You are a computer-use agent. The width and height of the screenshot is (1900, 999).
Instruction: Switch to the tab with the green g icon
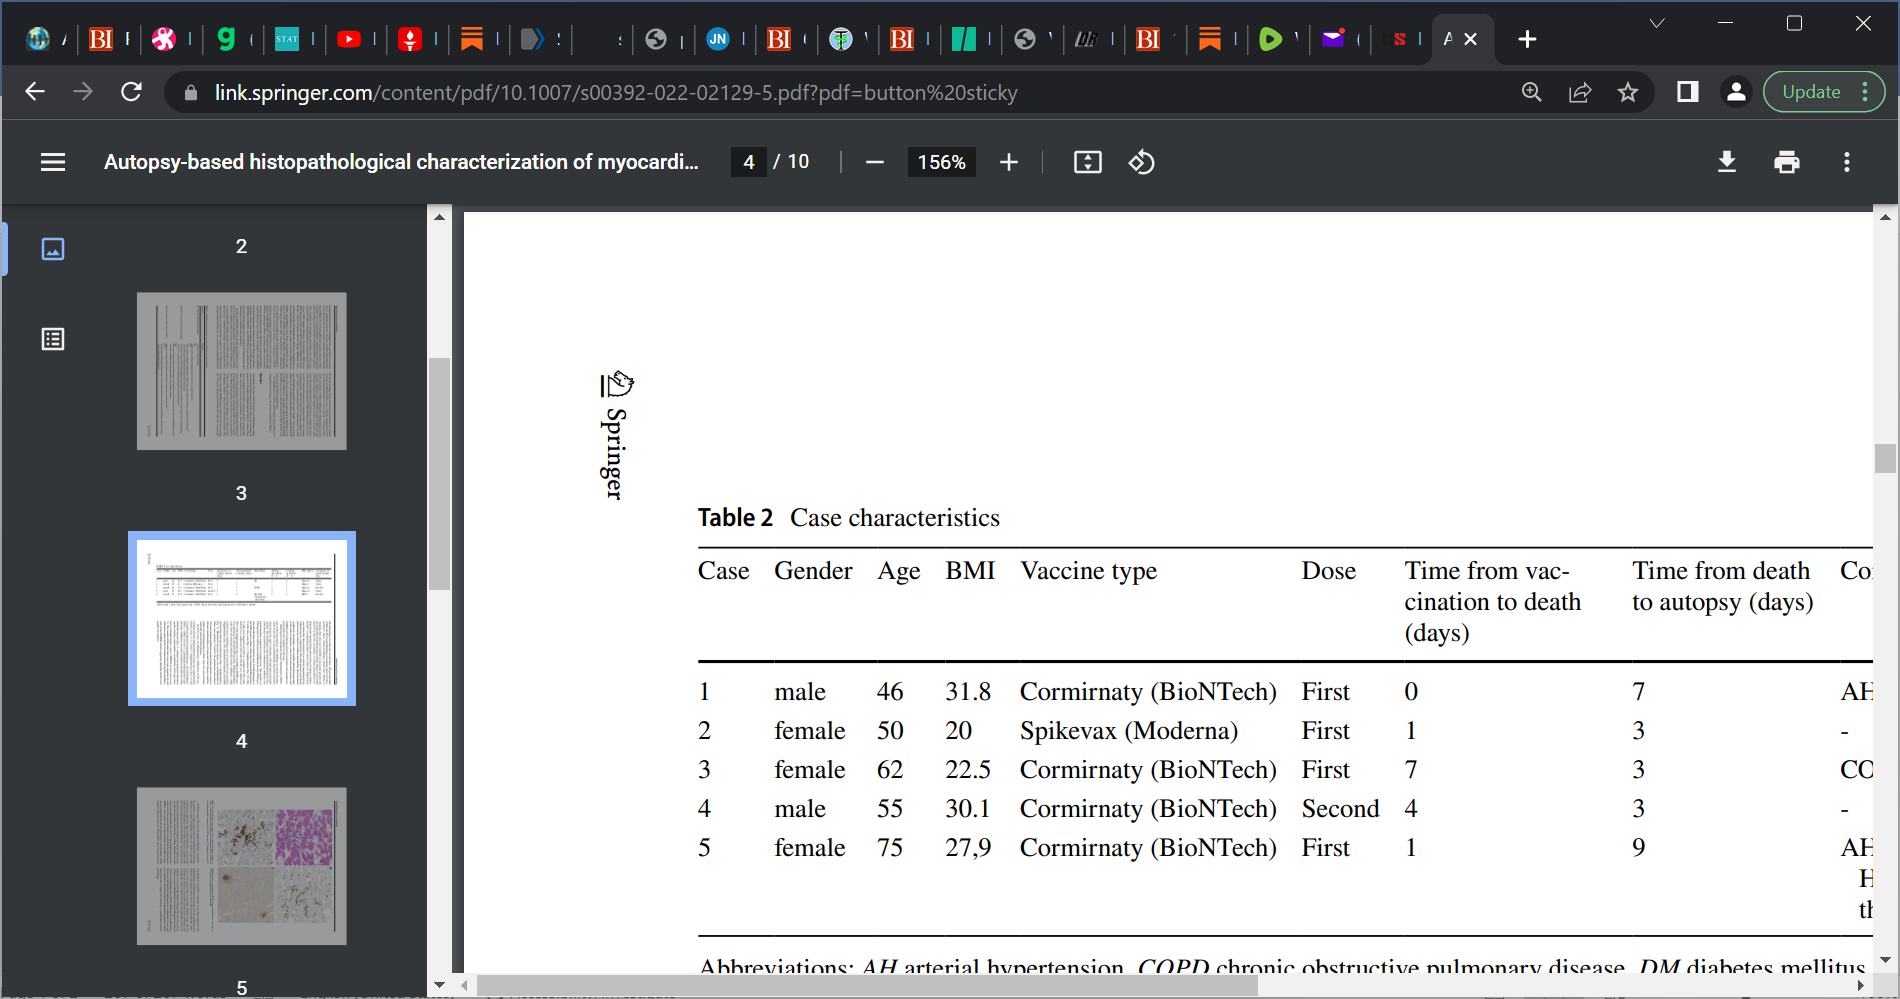point(226,39)
